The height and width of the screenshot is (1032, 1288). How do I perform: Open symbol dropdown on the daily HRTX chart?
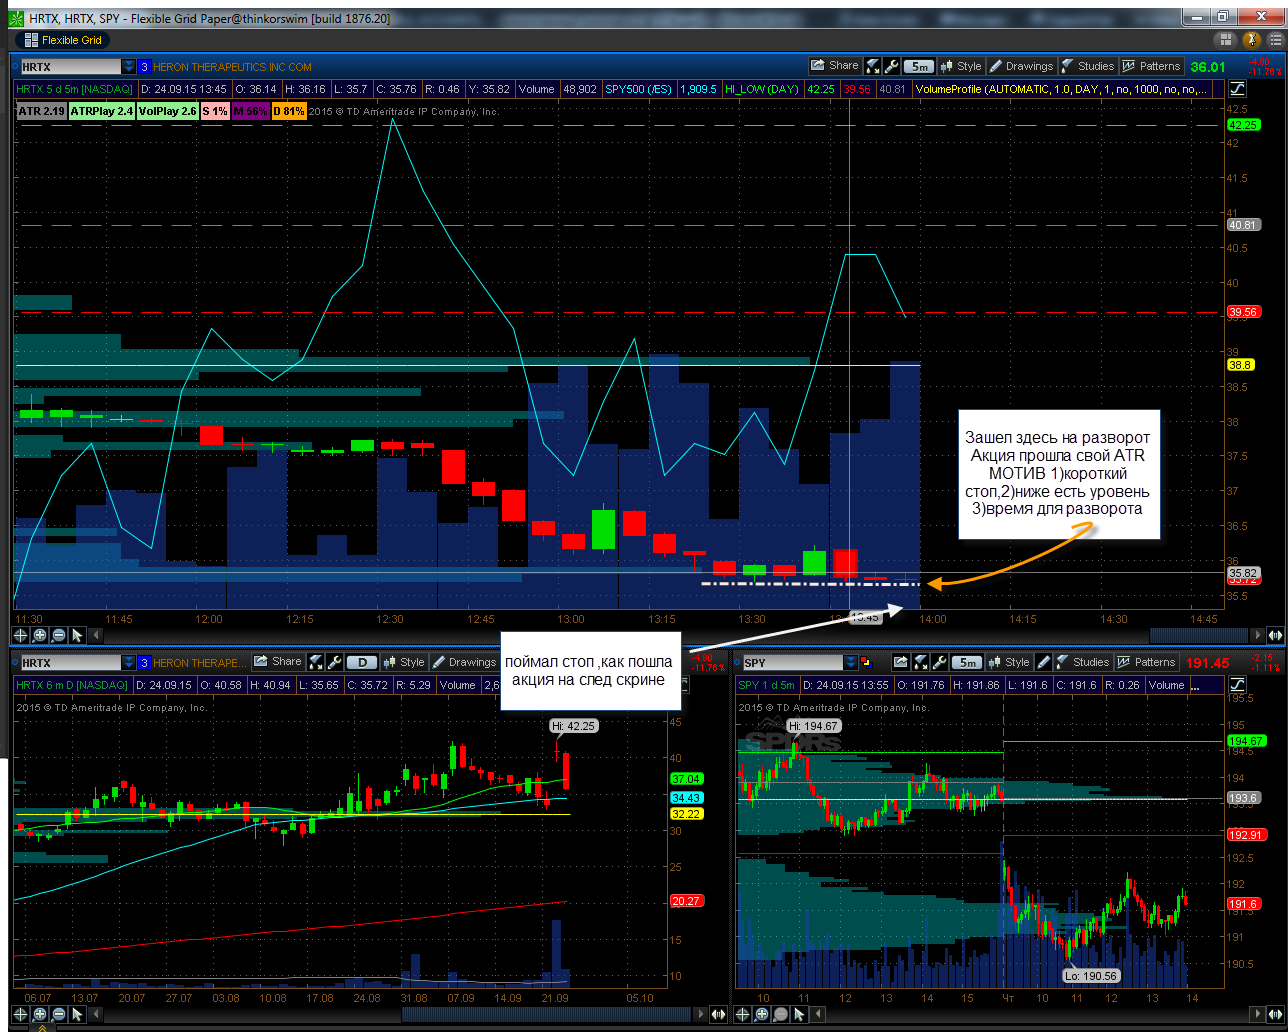(128, 662)
